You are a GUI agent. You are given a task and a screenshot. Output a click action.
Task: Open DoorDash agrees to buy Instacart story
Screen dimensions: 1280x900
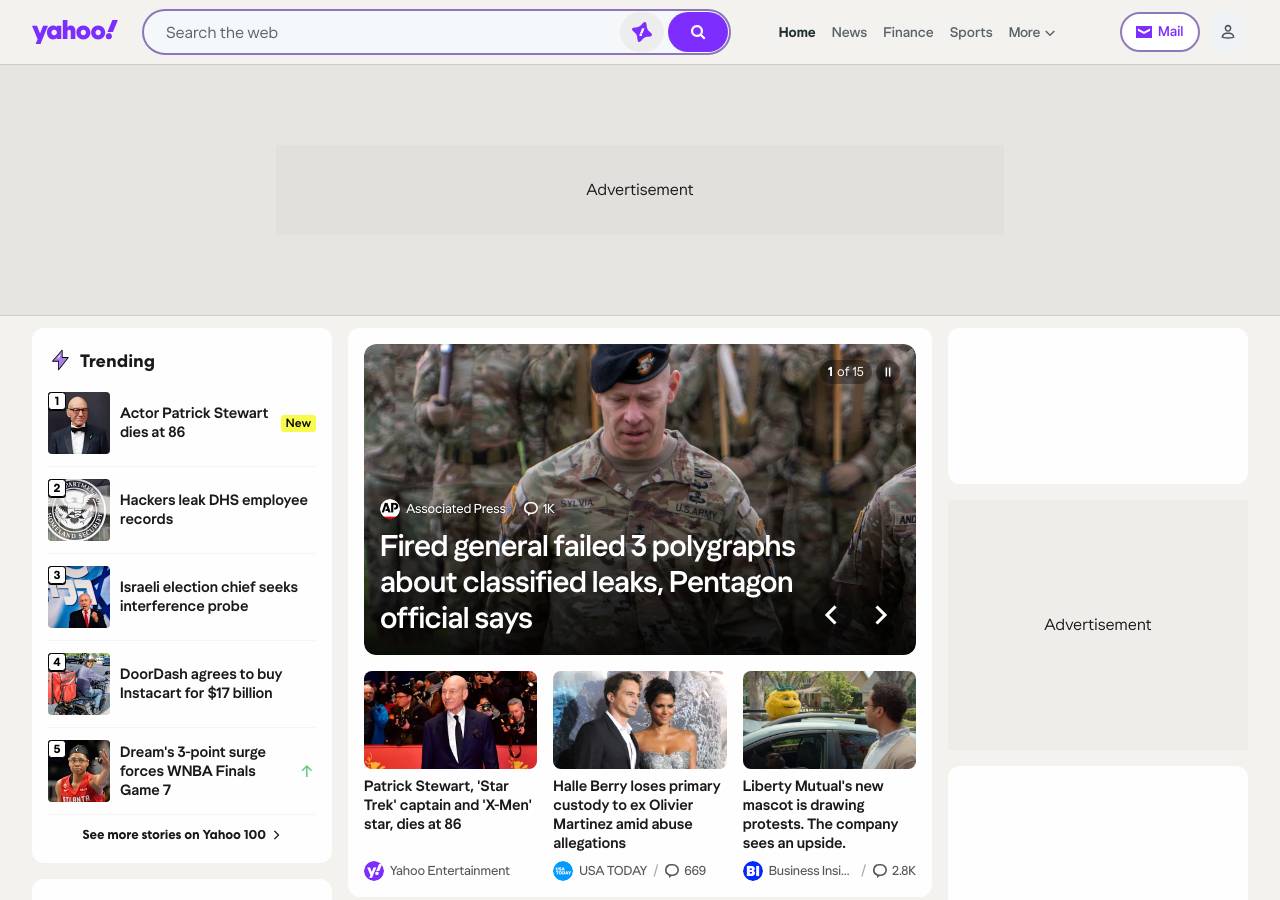(x=201, y=683)
